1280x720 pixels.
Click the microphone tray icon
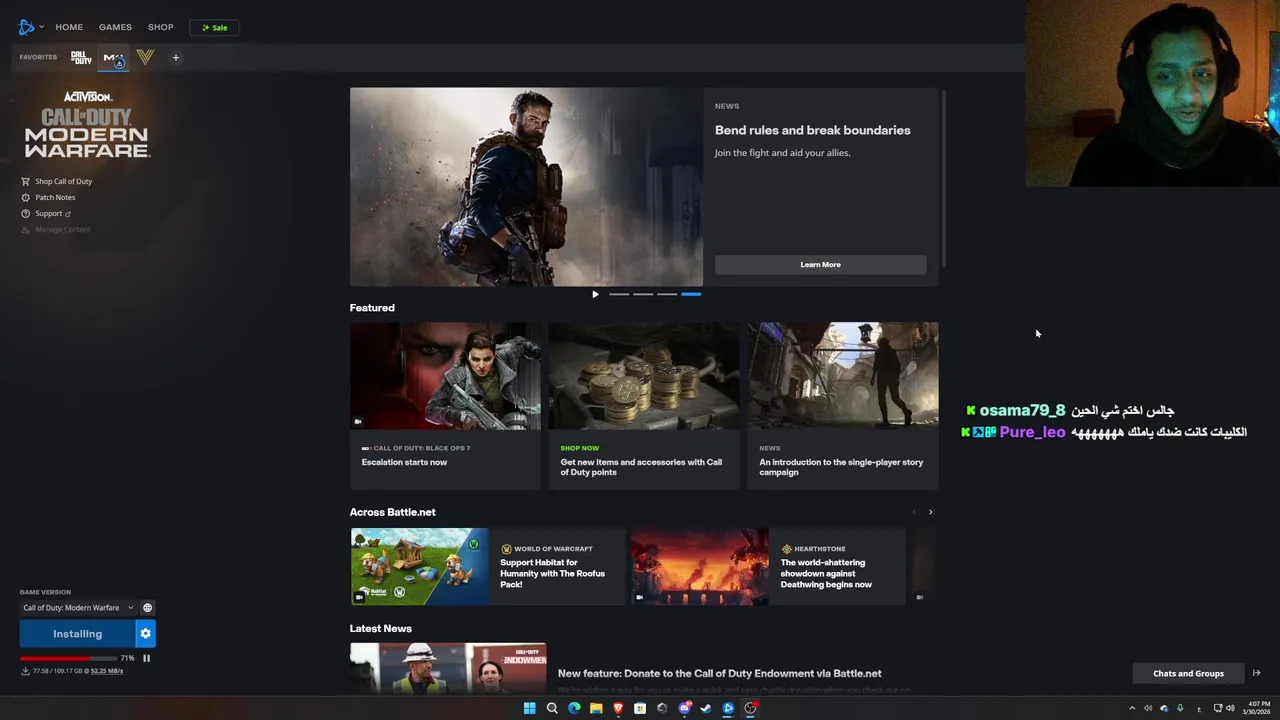tap(1180, 708)
